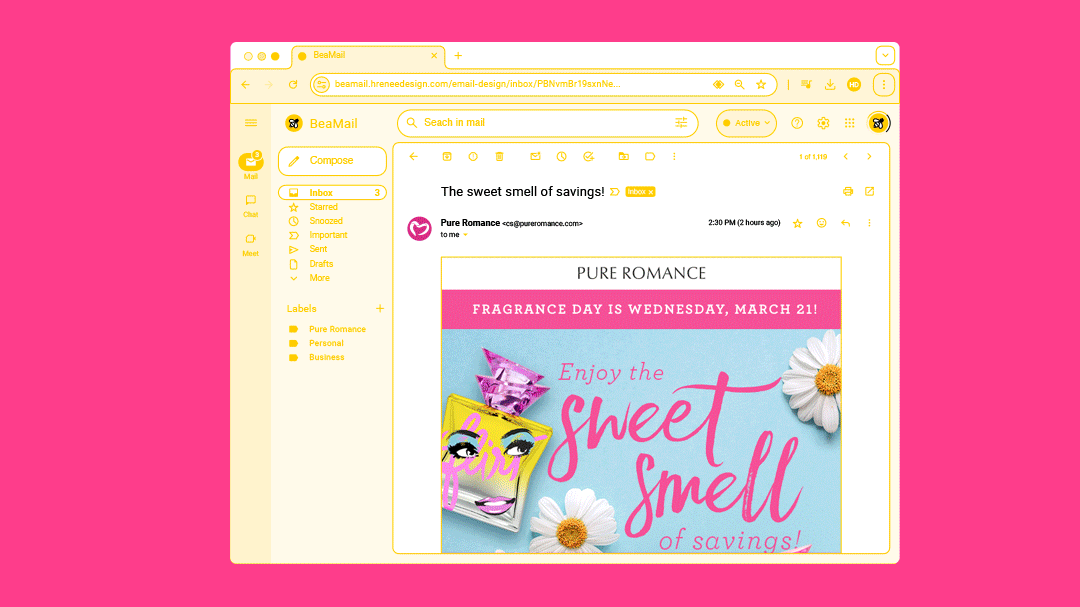Open the Drafts folder

[321, 264]
